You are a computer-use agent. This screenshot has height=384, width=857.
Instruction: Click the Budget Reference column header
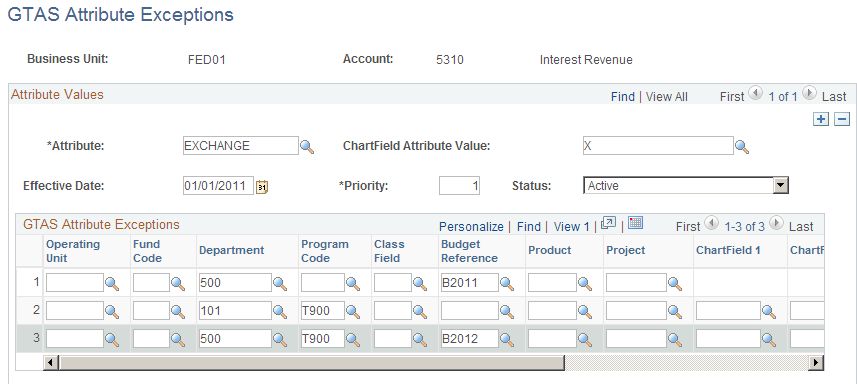469,251
